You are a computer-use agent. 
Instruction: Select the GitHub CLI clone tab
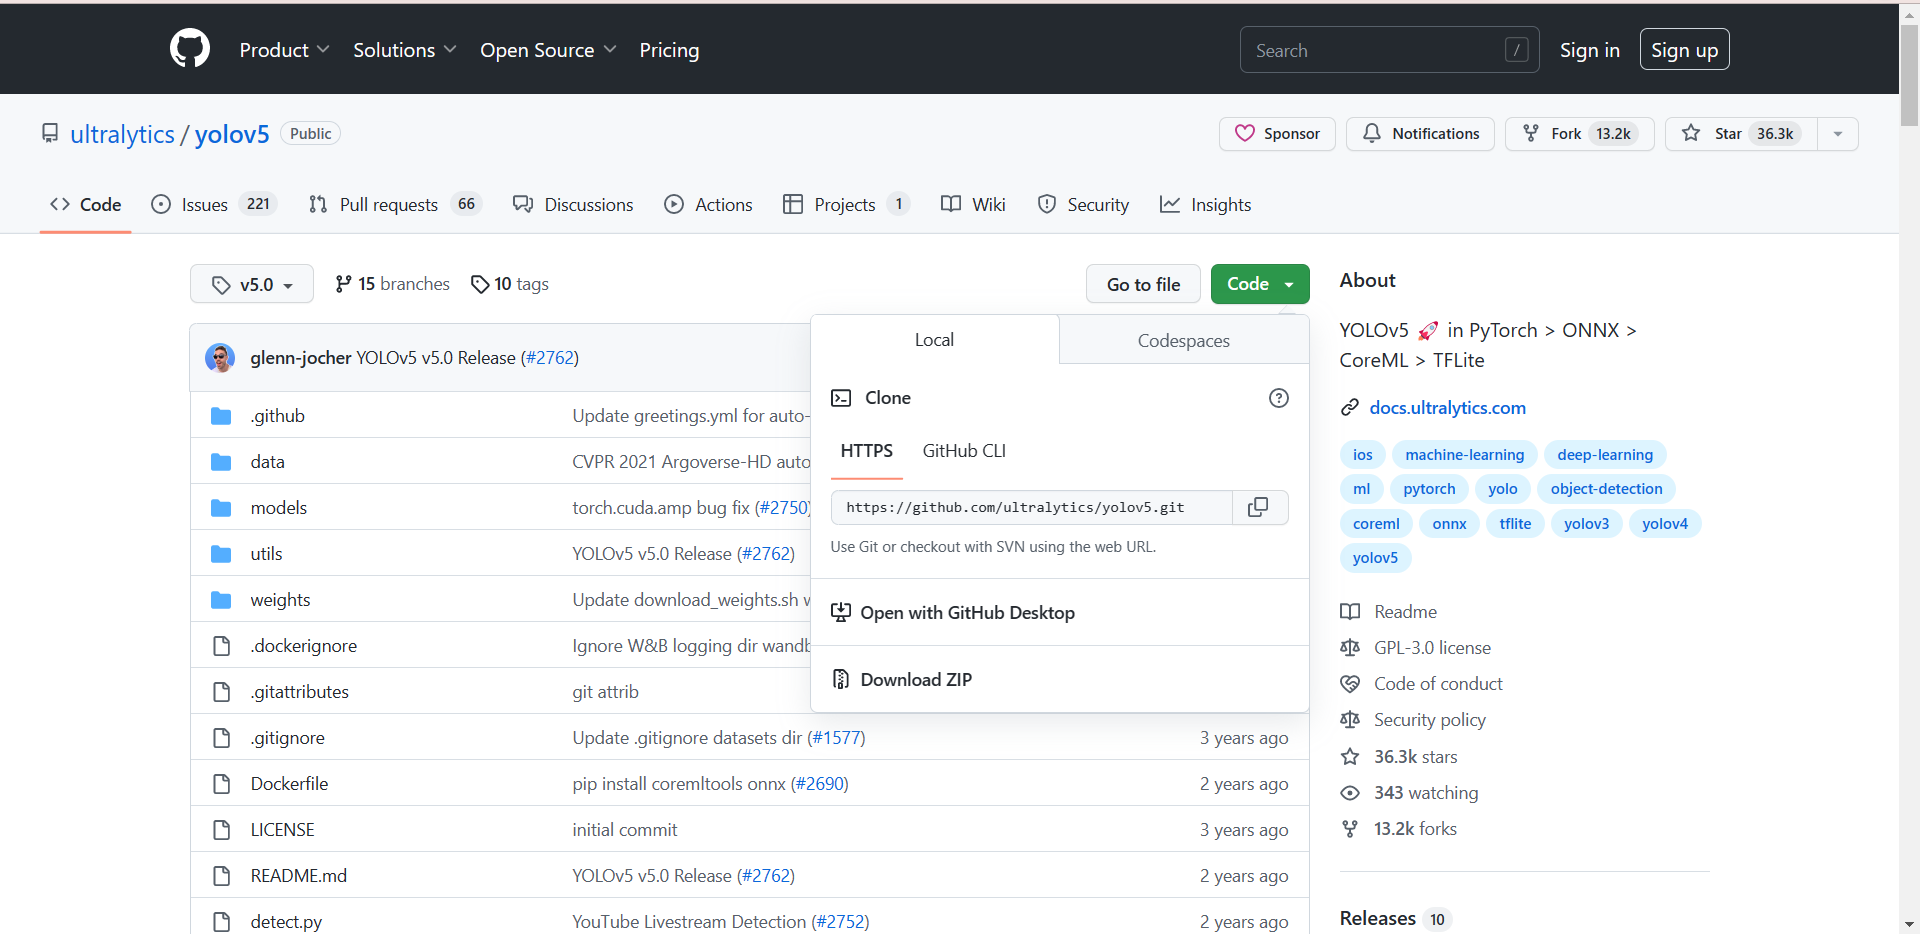964,451
